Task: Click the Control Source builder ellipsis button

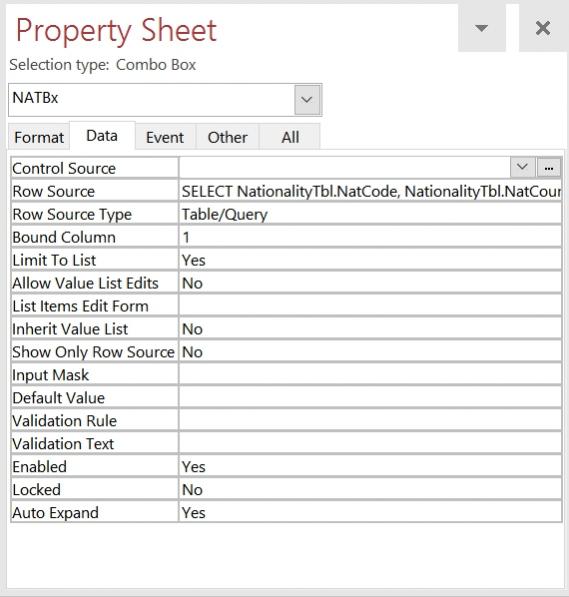Action: pos(548,168)
